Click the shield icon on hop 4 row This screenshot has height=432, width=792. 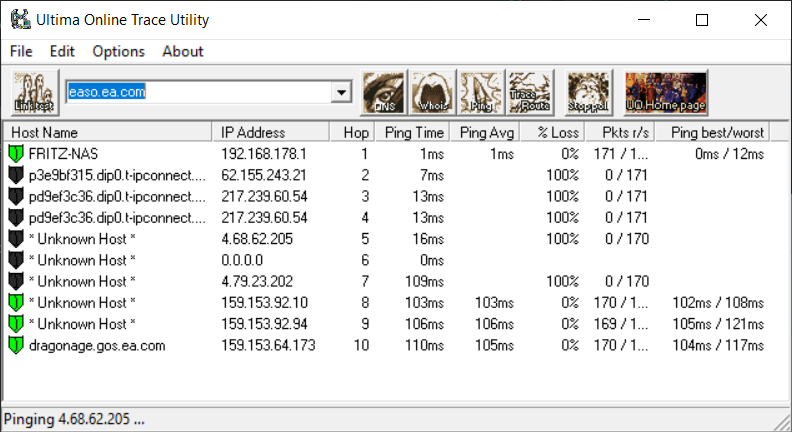pos(16,217)
